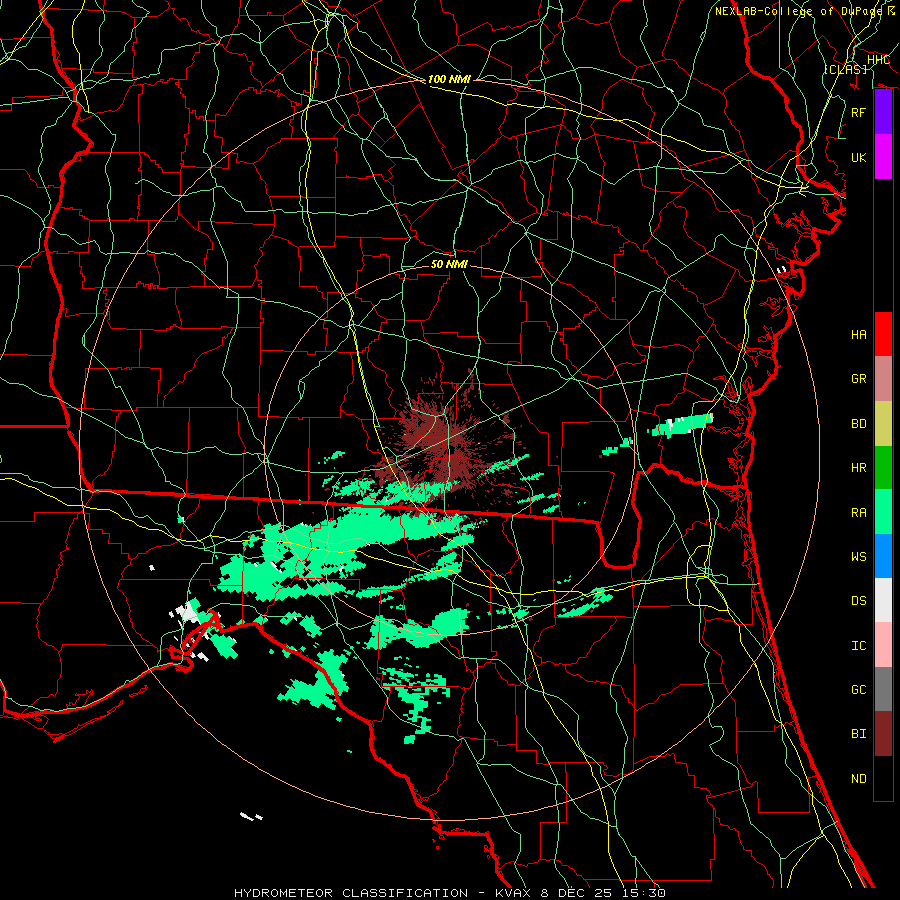Click the RF purple legend swatch

(x=883, y=112)
